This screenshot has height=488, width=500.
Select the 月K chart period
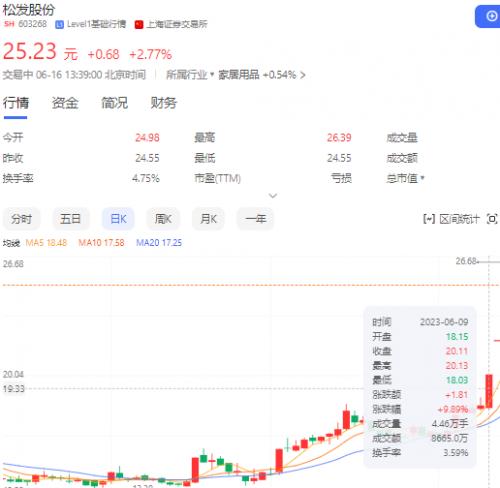pyautogui.click(x=208, y=219)
